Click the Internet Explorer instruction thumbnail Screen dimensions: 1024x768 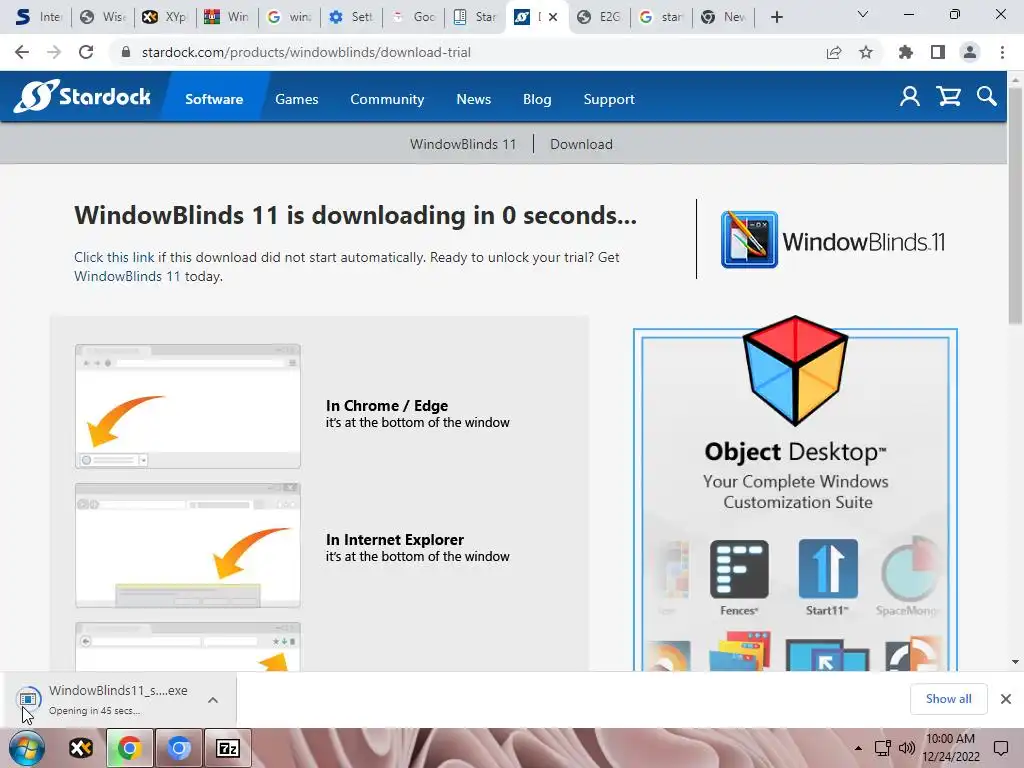click(188, 545)
